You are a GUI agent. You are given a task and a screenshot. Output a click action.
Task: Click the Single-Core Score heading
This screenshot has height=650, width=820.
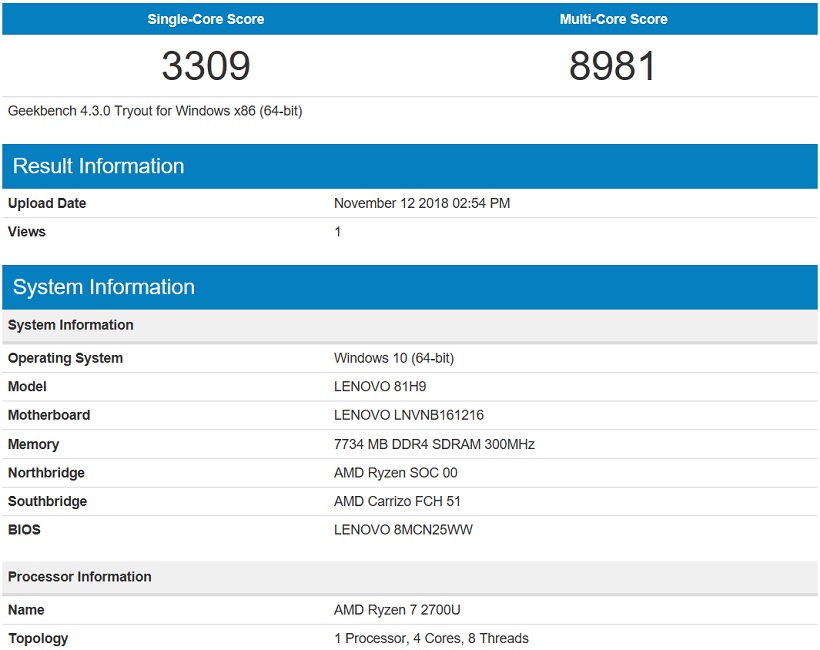pyautogui.click(x=205, y=19)
